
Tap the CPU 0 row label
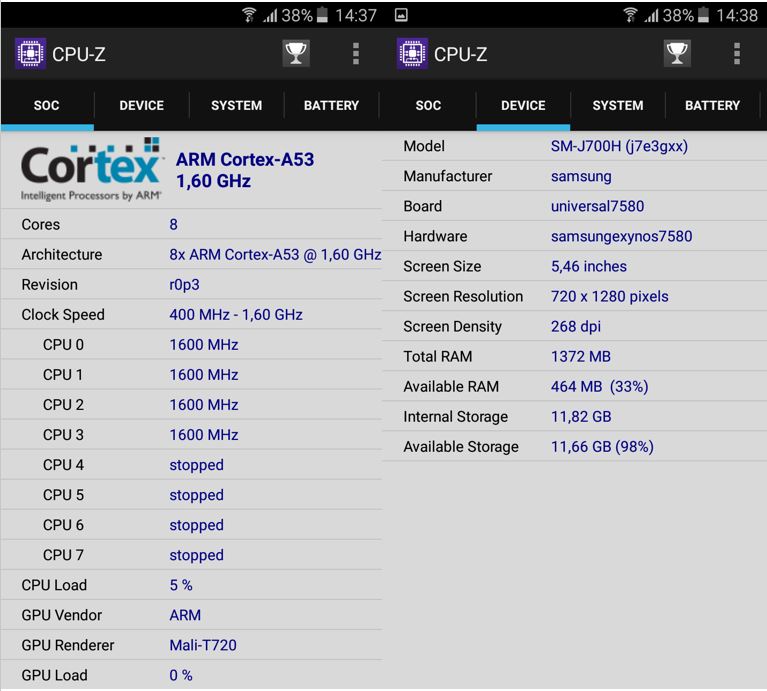[63, 345]
